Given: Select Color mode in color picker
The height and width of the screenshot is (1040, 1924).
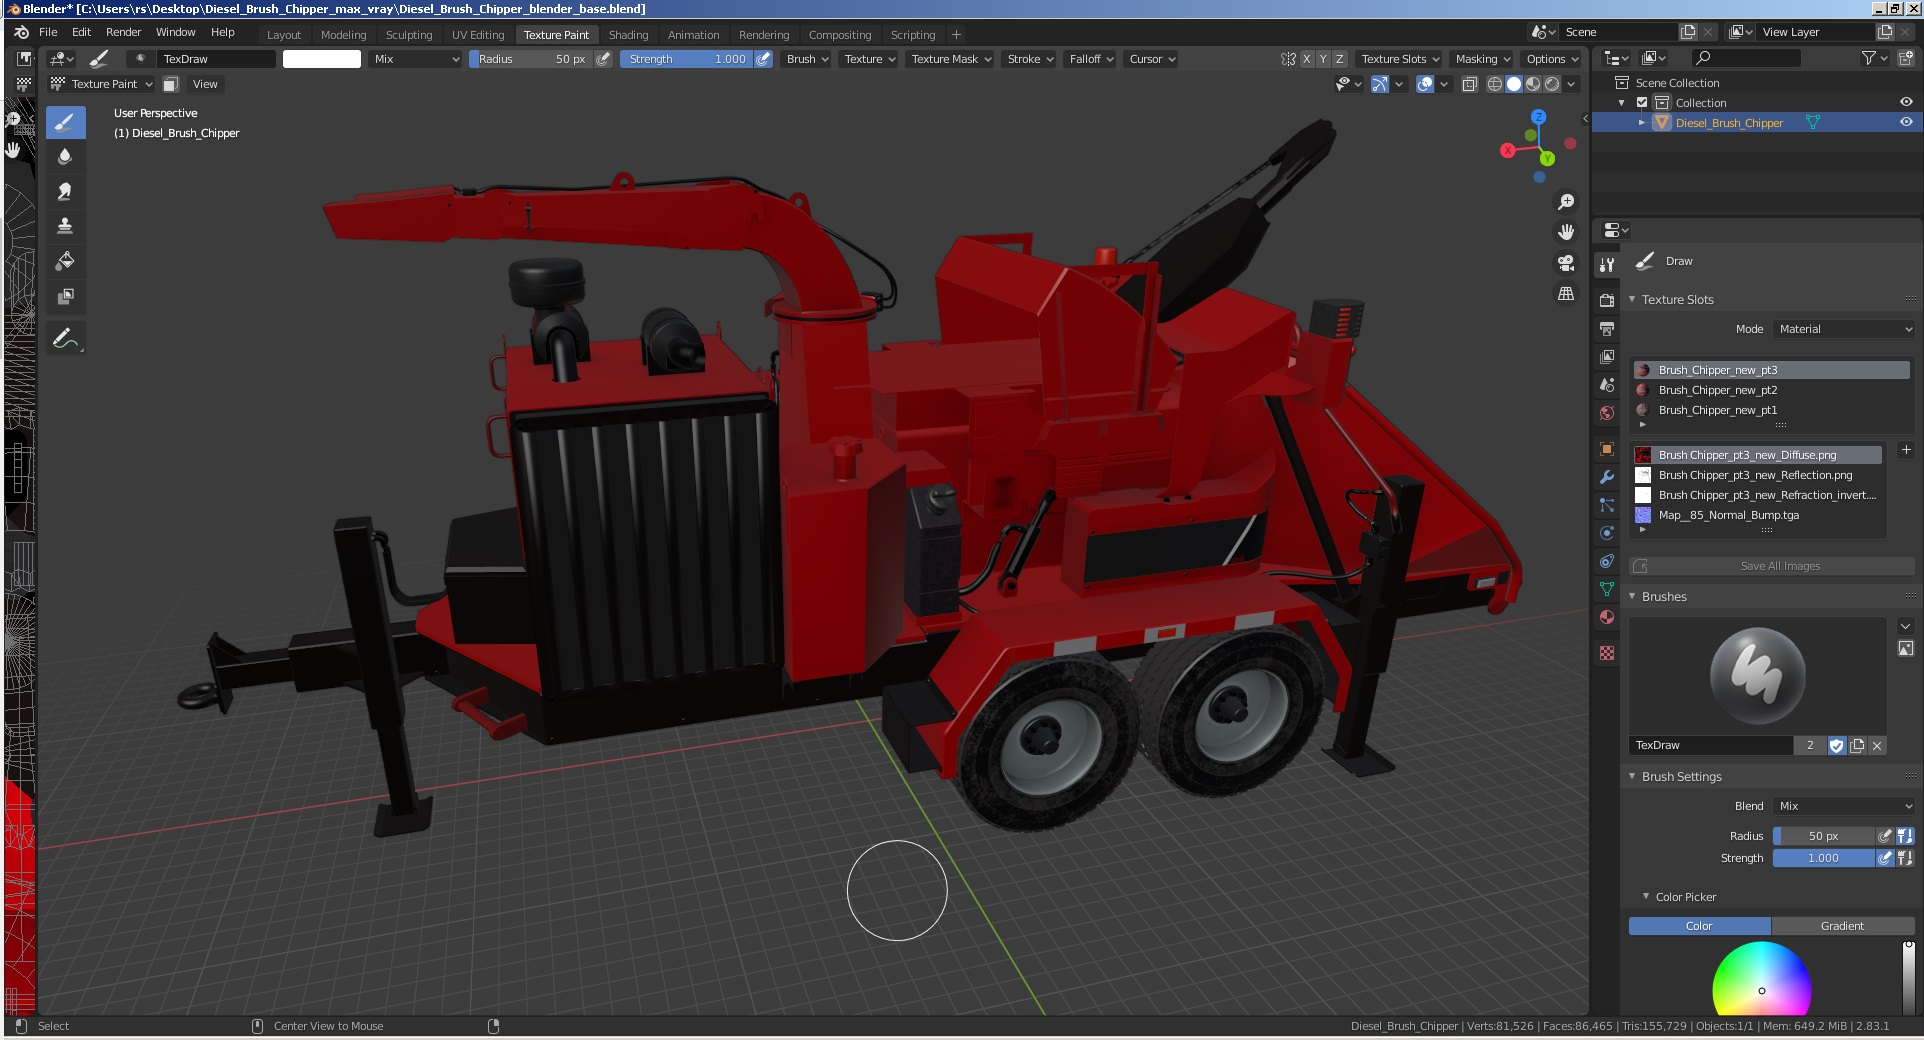Looking at the screenshot, I should (x=1699, y=926).
